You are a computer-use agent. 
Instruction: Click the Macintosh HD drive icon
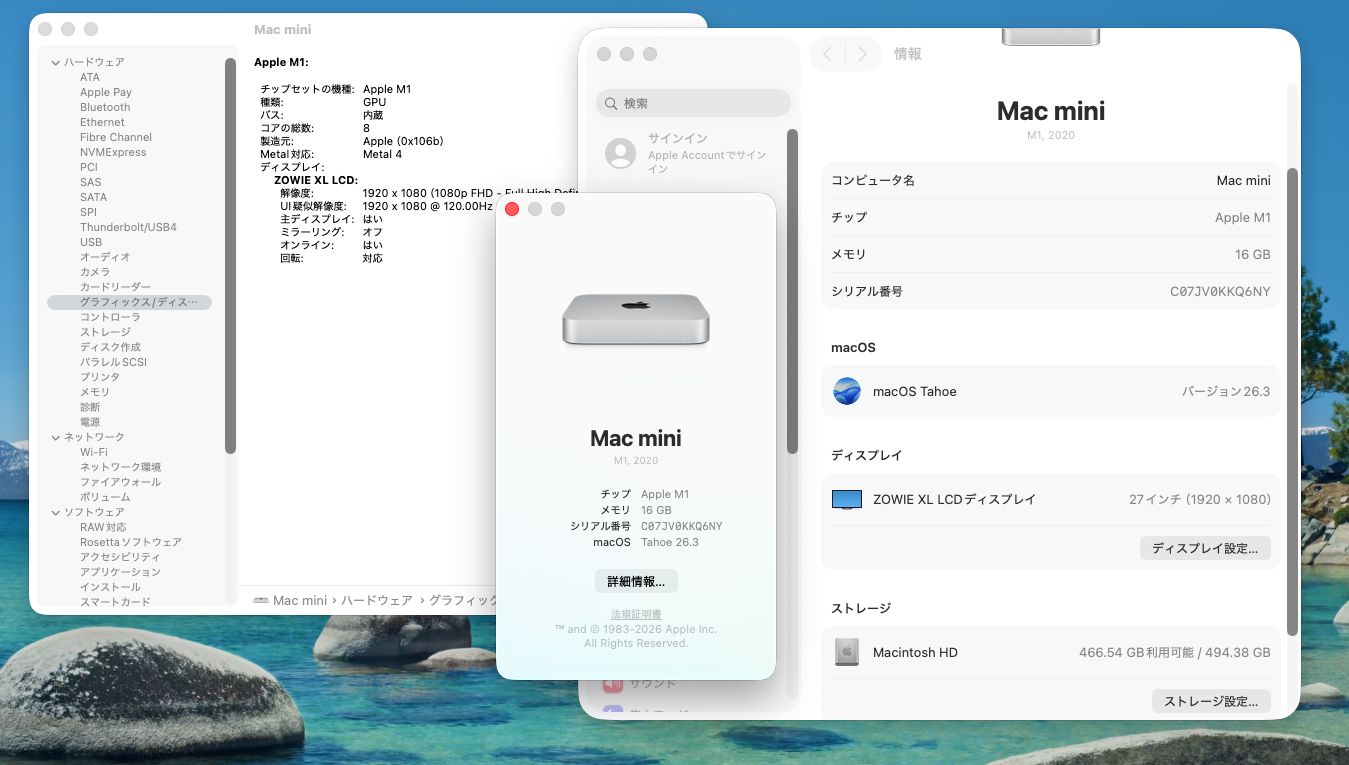pos(846,652)
